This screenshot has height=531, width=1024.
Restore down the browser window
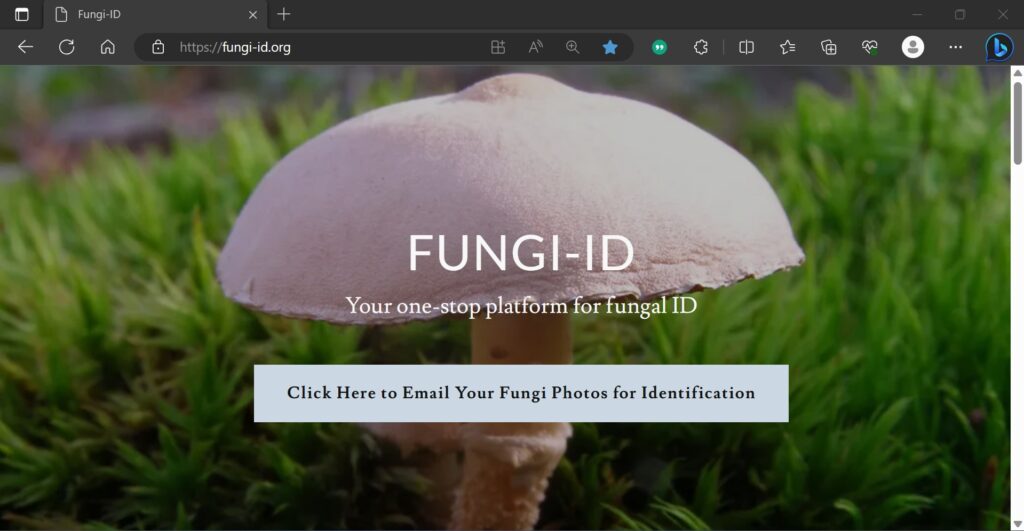960,14
